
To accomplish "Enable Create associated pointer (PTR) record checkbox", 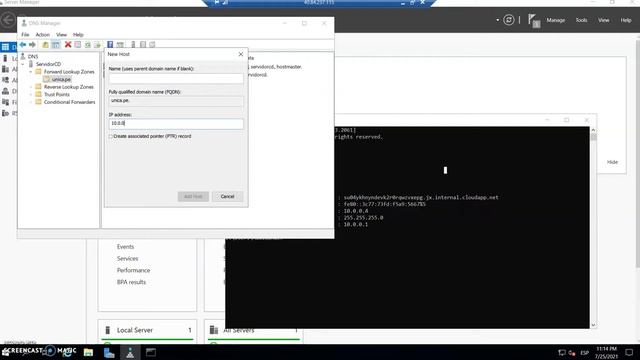I will click(x=111, y=136).
